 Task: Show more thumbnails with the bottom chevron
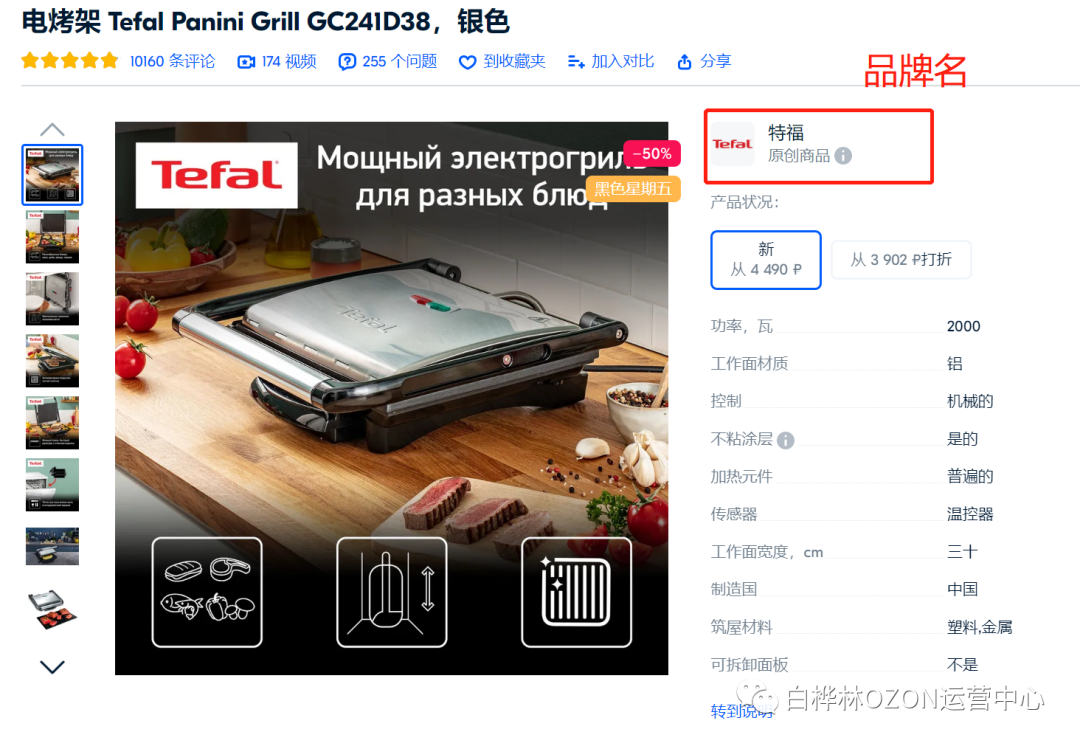[52, 667]
